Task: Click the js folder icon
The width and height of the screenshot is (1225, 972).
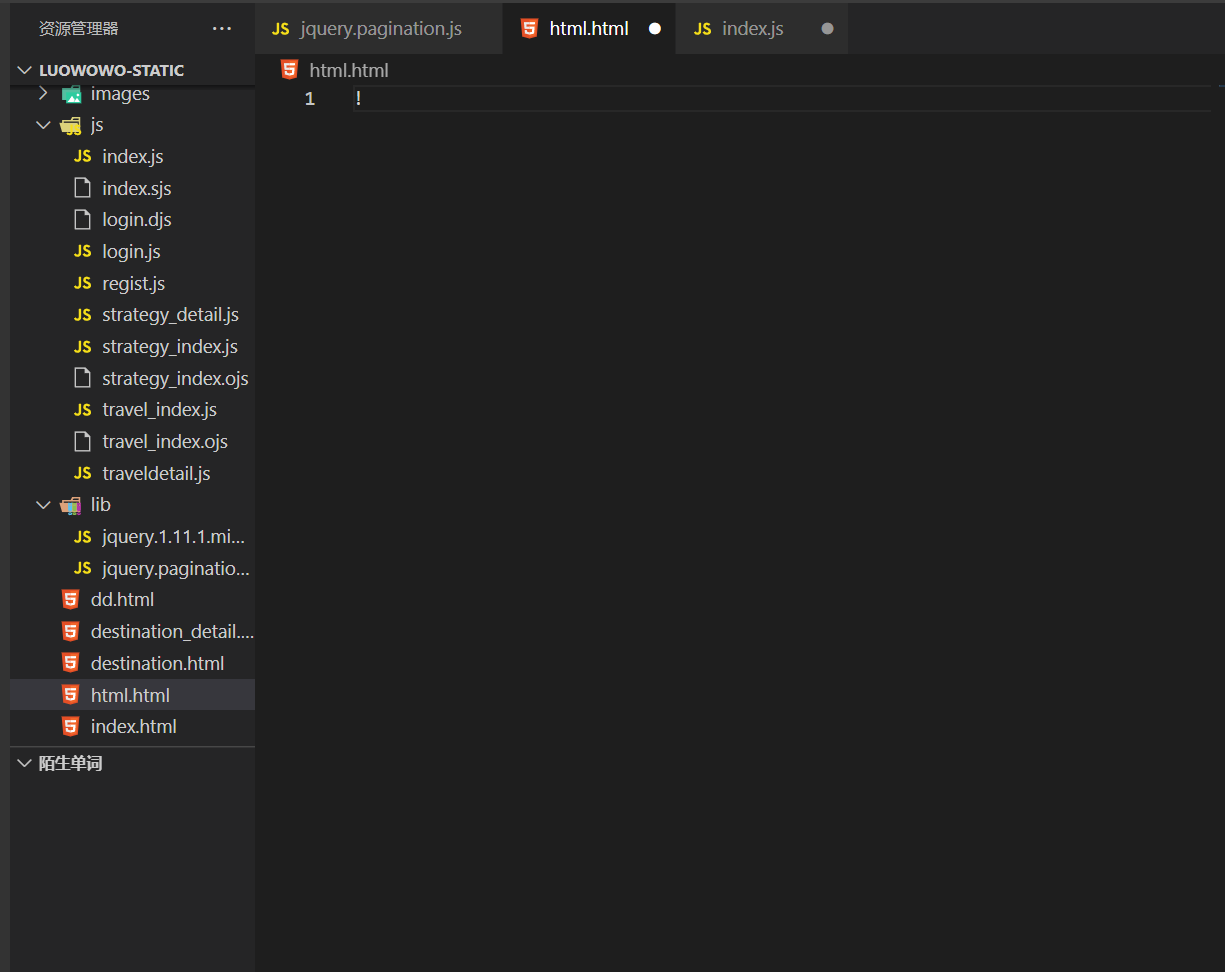Action: click(71, 125)
